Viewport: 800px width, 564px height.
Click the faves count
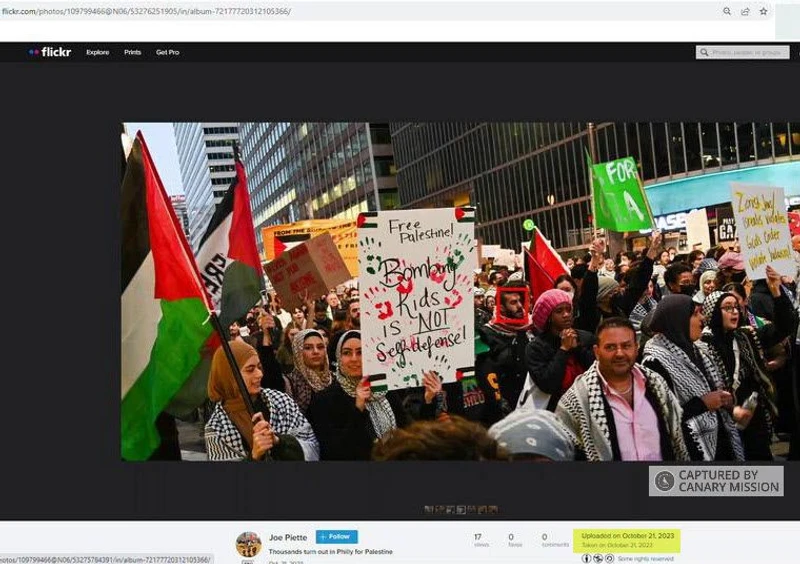pos(511,540)
